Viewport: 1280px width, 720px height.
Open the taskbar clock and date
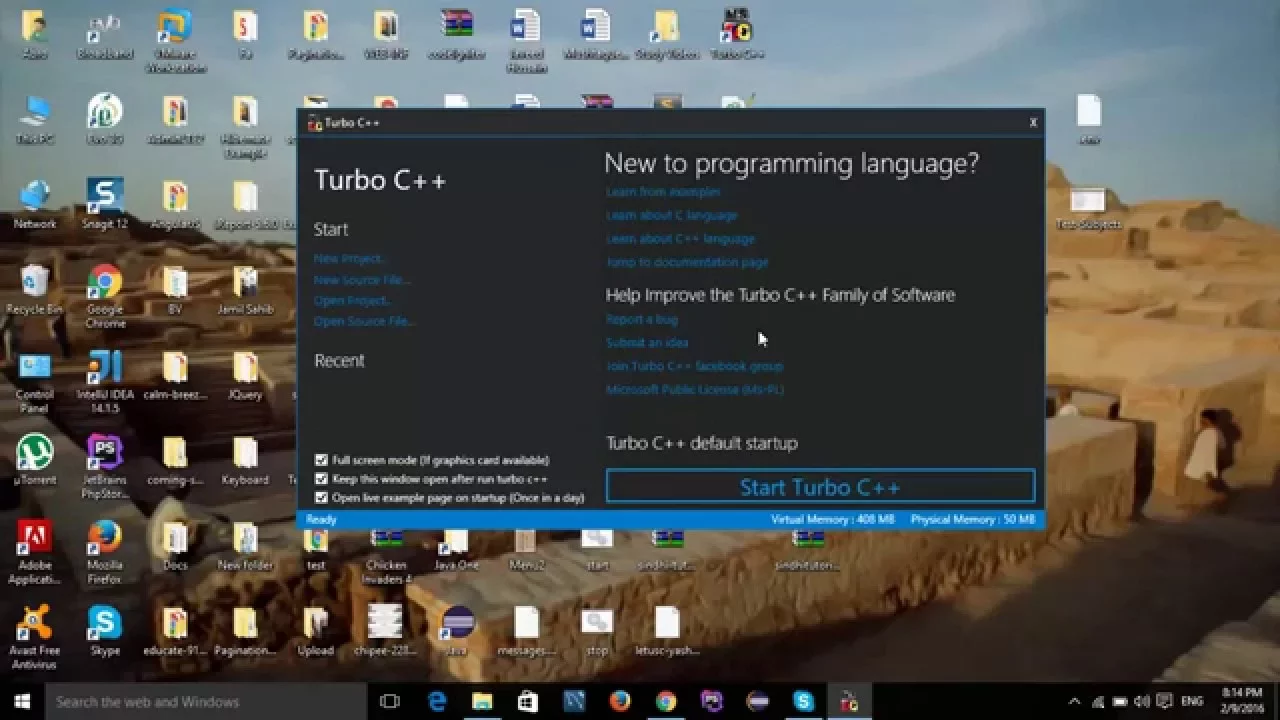[1241, 702]
